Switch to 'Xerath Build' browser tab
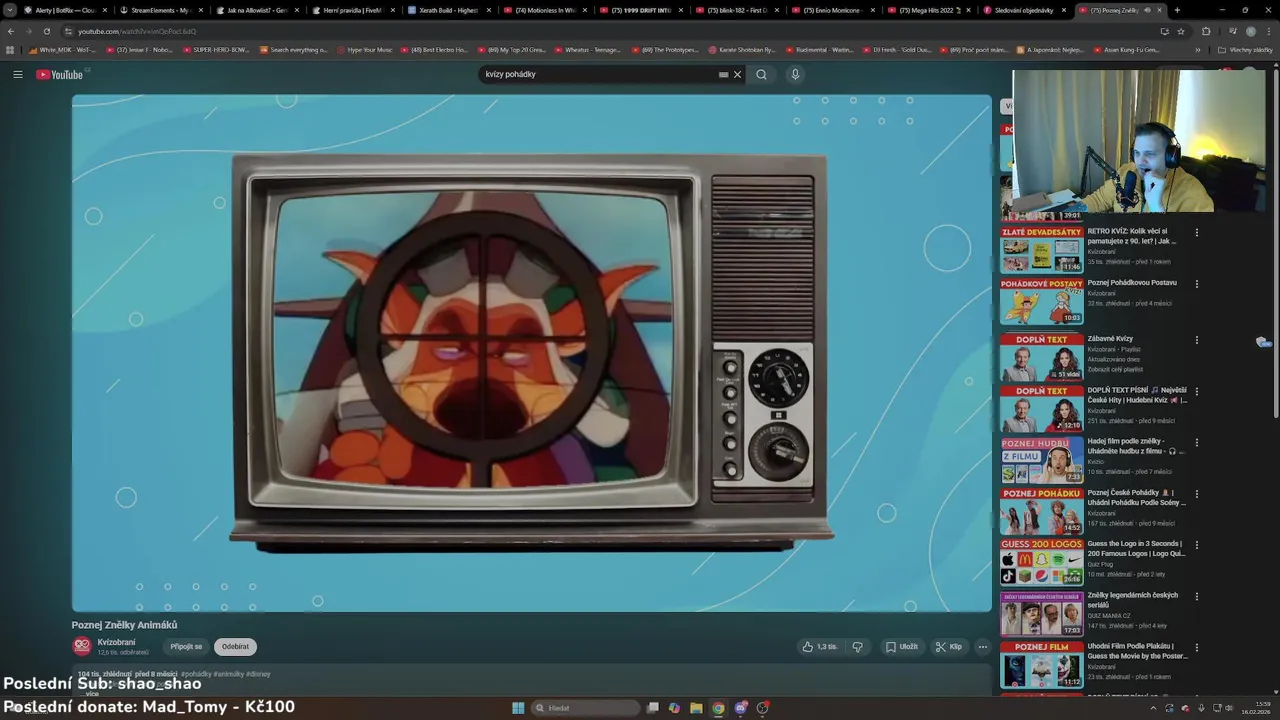 click(x=449, y=10)
